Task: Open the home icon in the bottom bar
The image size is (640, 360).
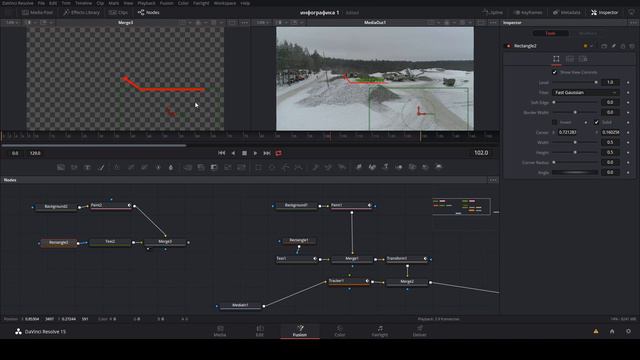Action: (x=612, y=331)
